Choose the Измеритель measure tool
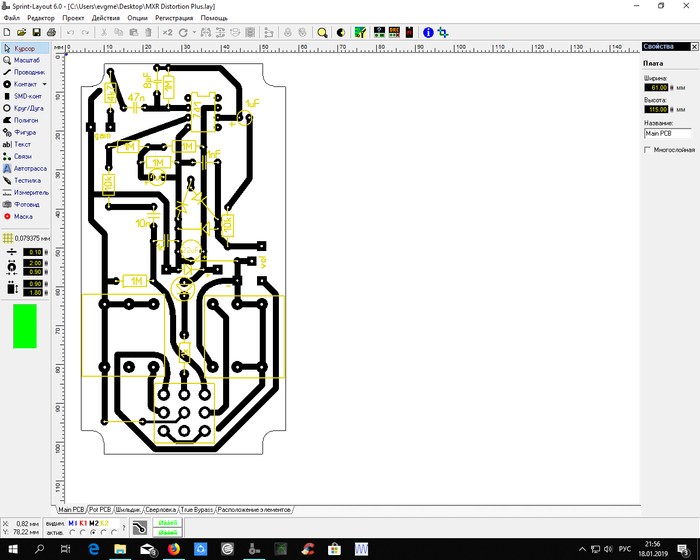The image size is (700, 560). (30, 192)
